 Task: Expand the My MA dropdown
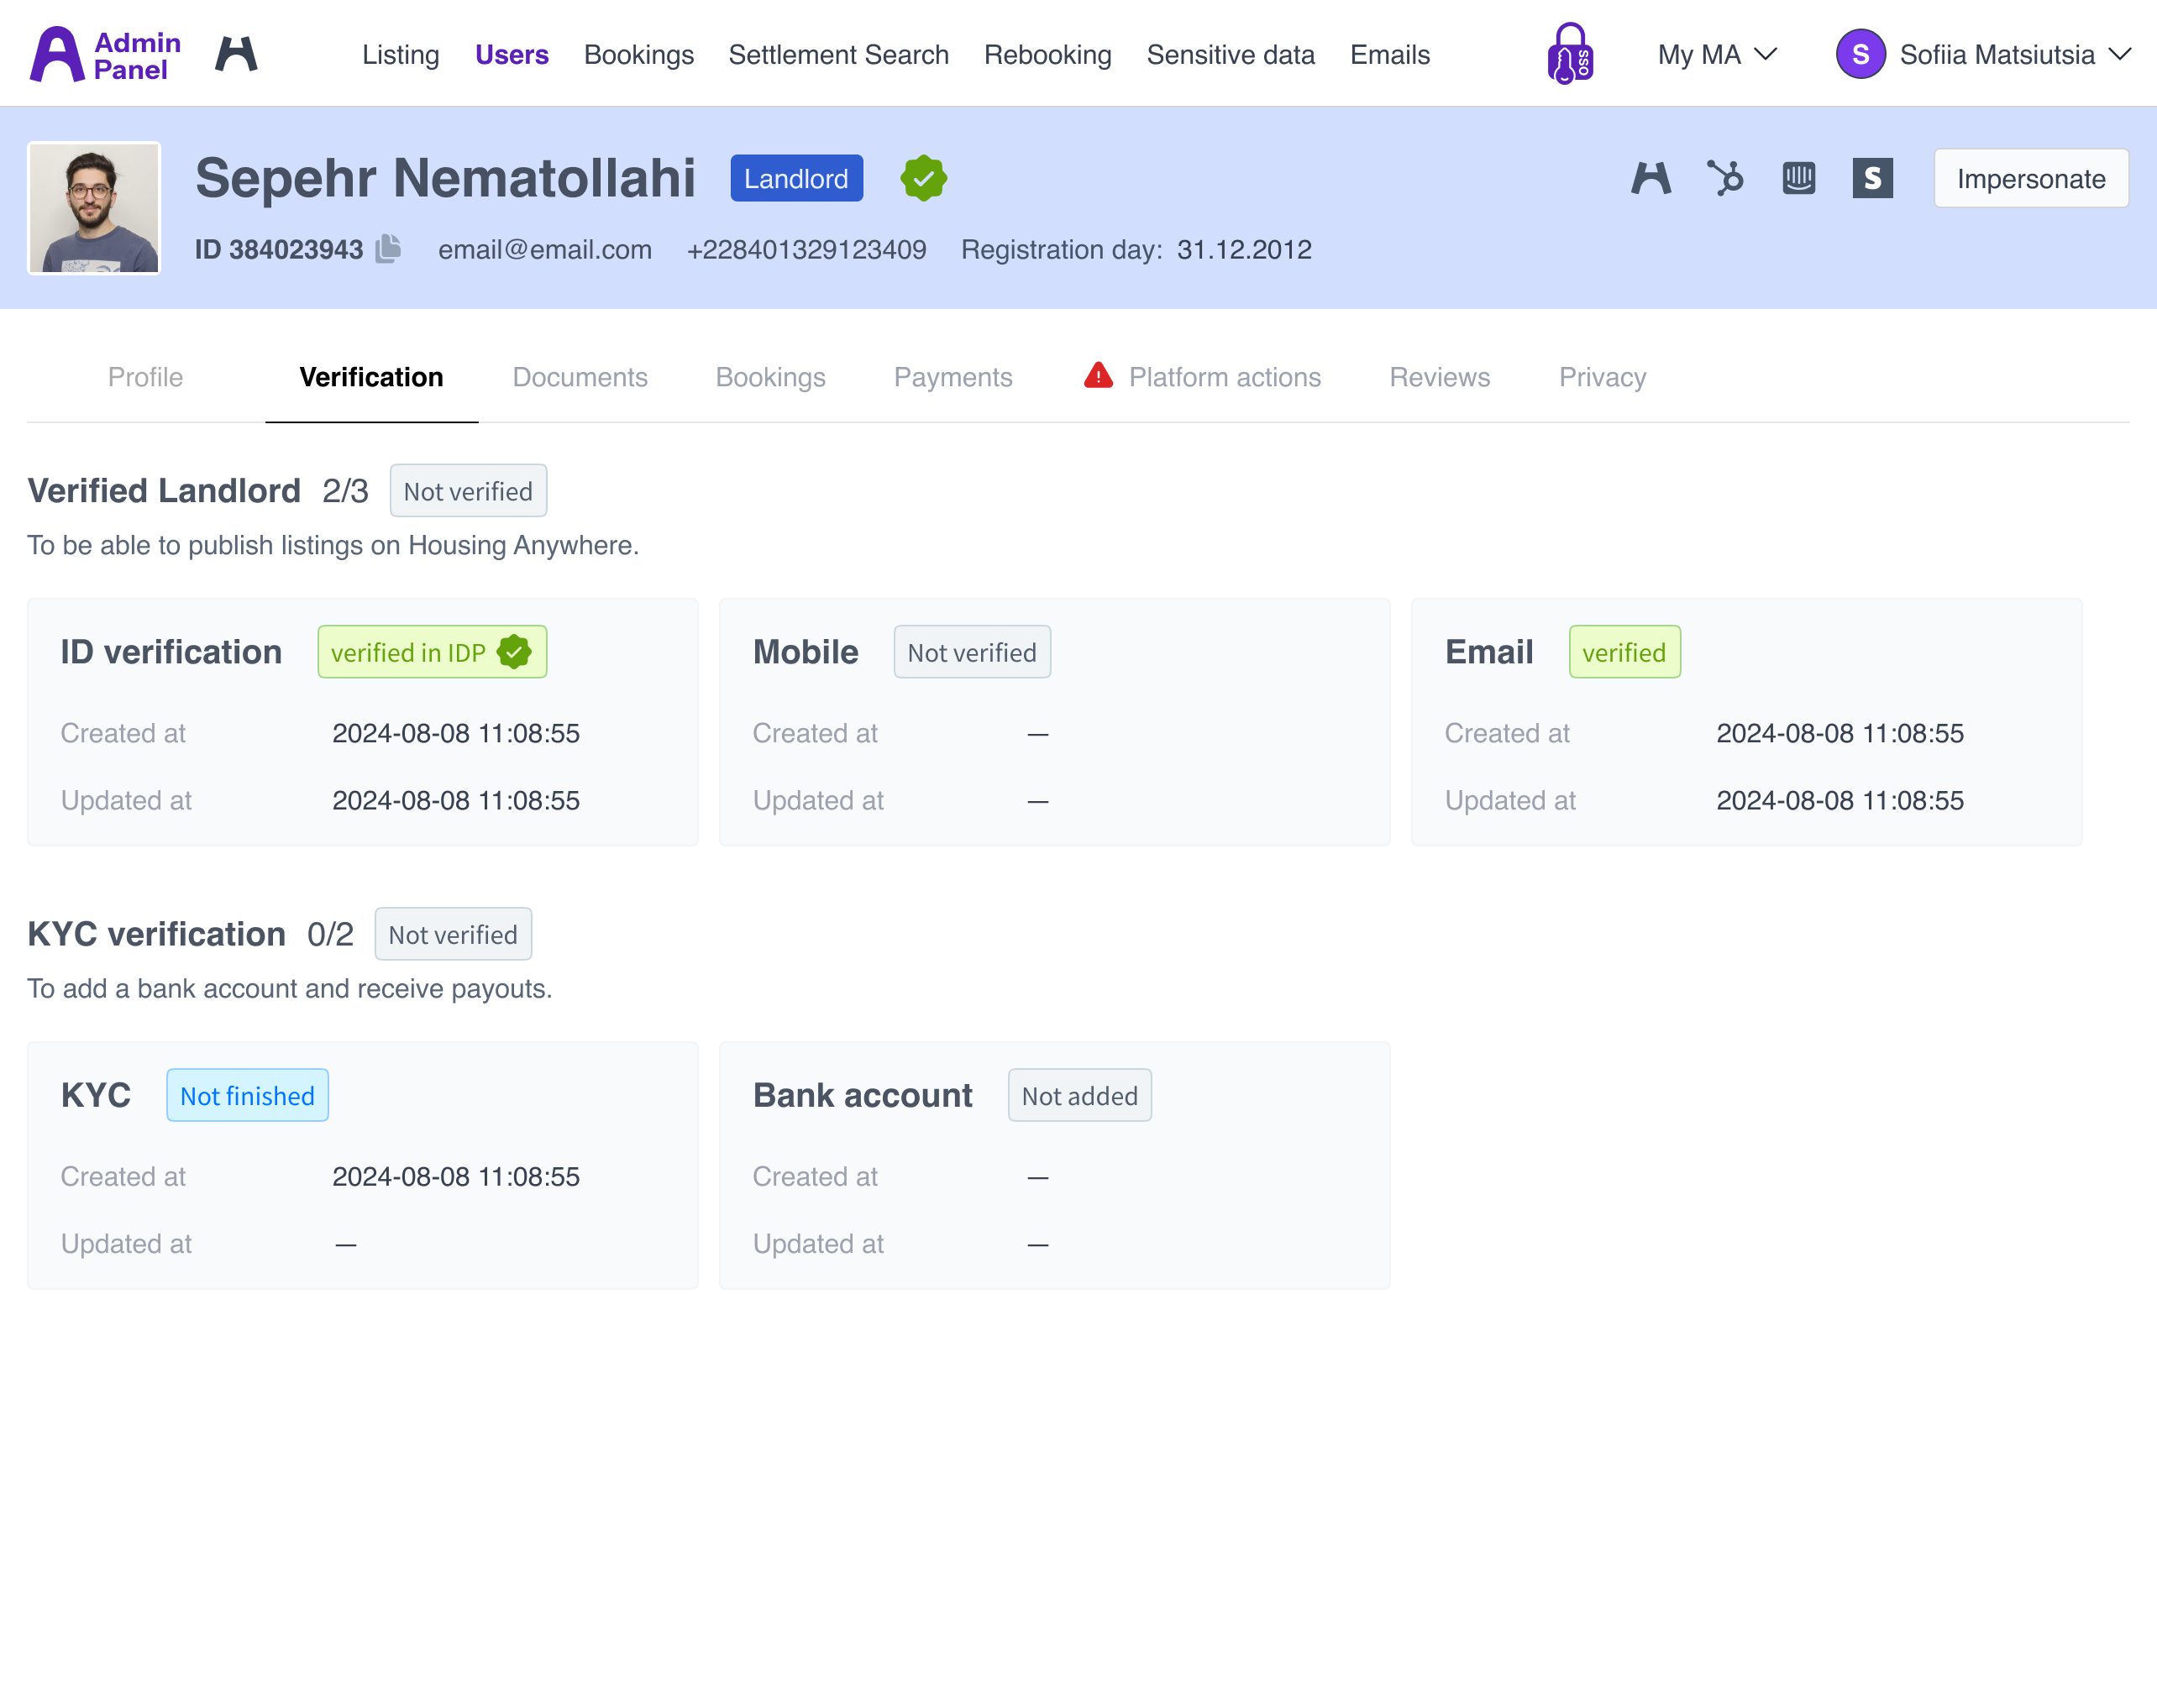pos(1716,54)
